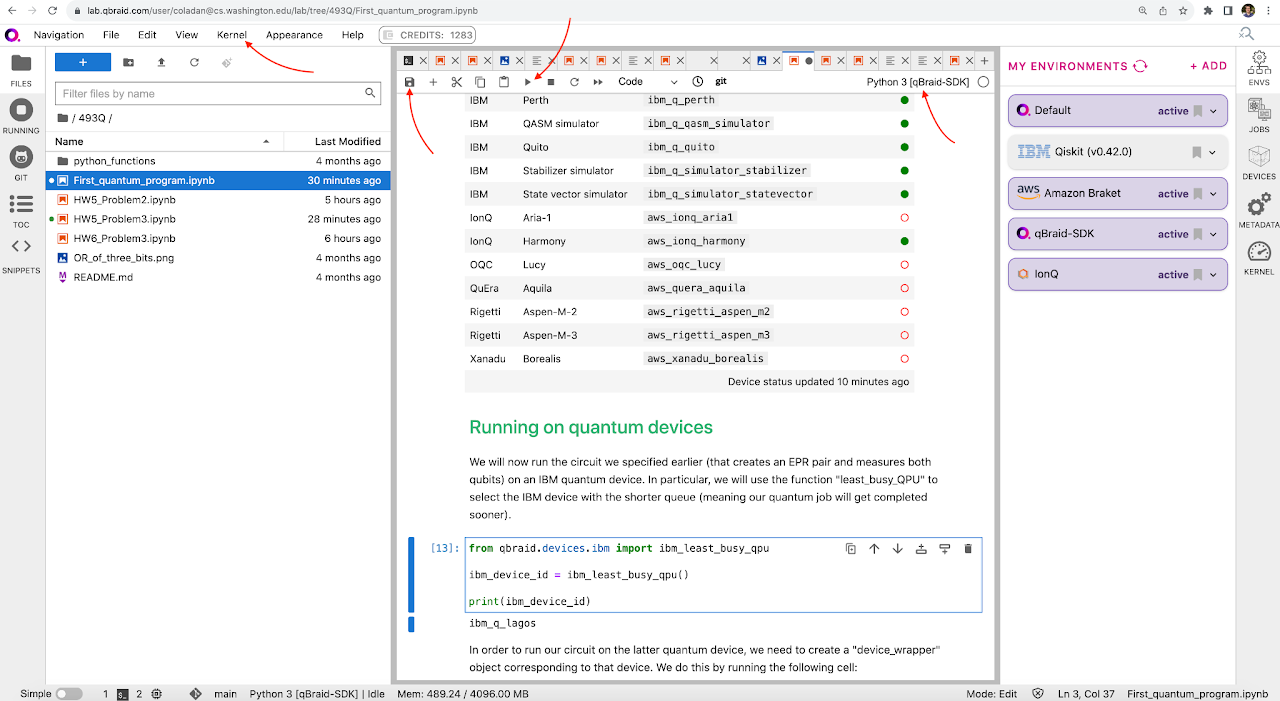The height and width of the screenshot is (701, 1280).
Task: Expand the Default environment card
Action: [1214, 111]
